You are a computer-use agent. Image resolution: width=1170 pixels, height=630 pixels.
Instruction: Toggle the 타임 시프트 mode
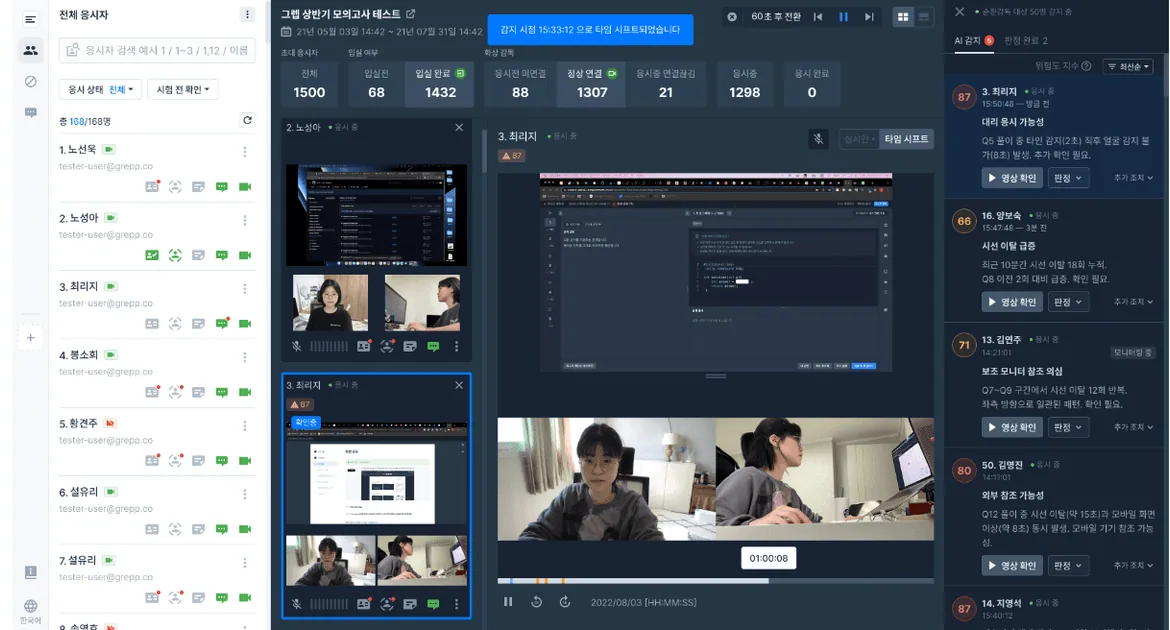[x=906, y=139]
